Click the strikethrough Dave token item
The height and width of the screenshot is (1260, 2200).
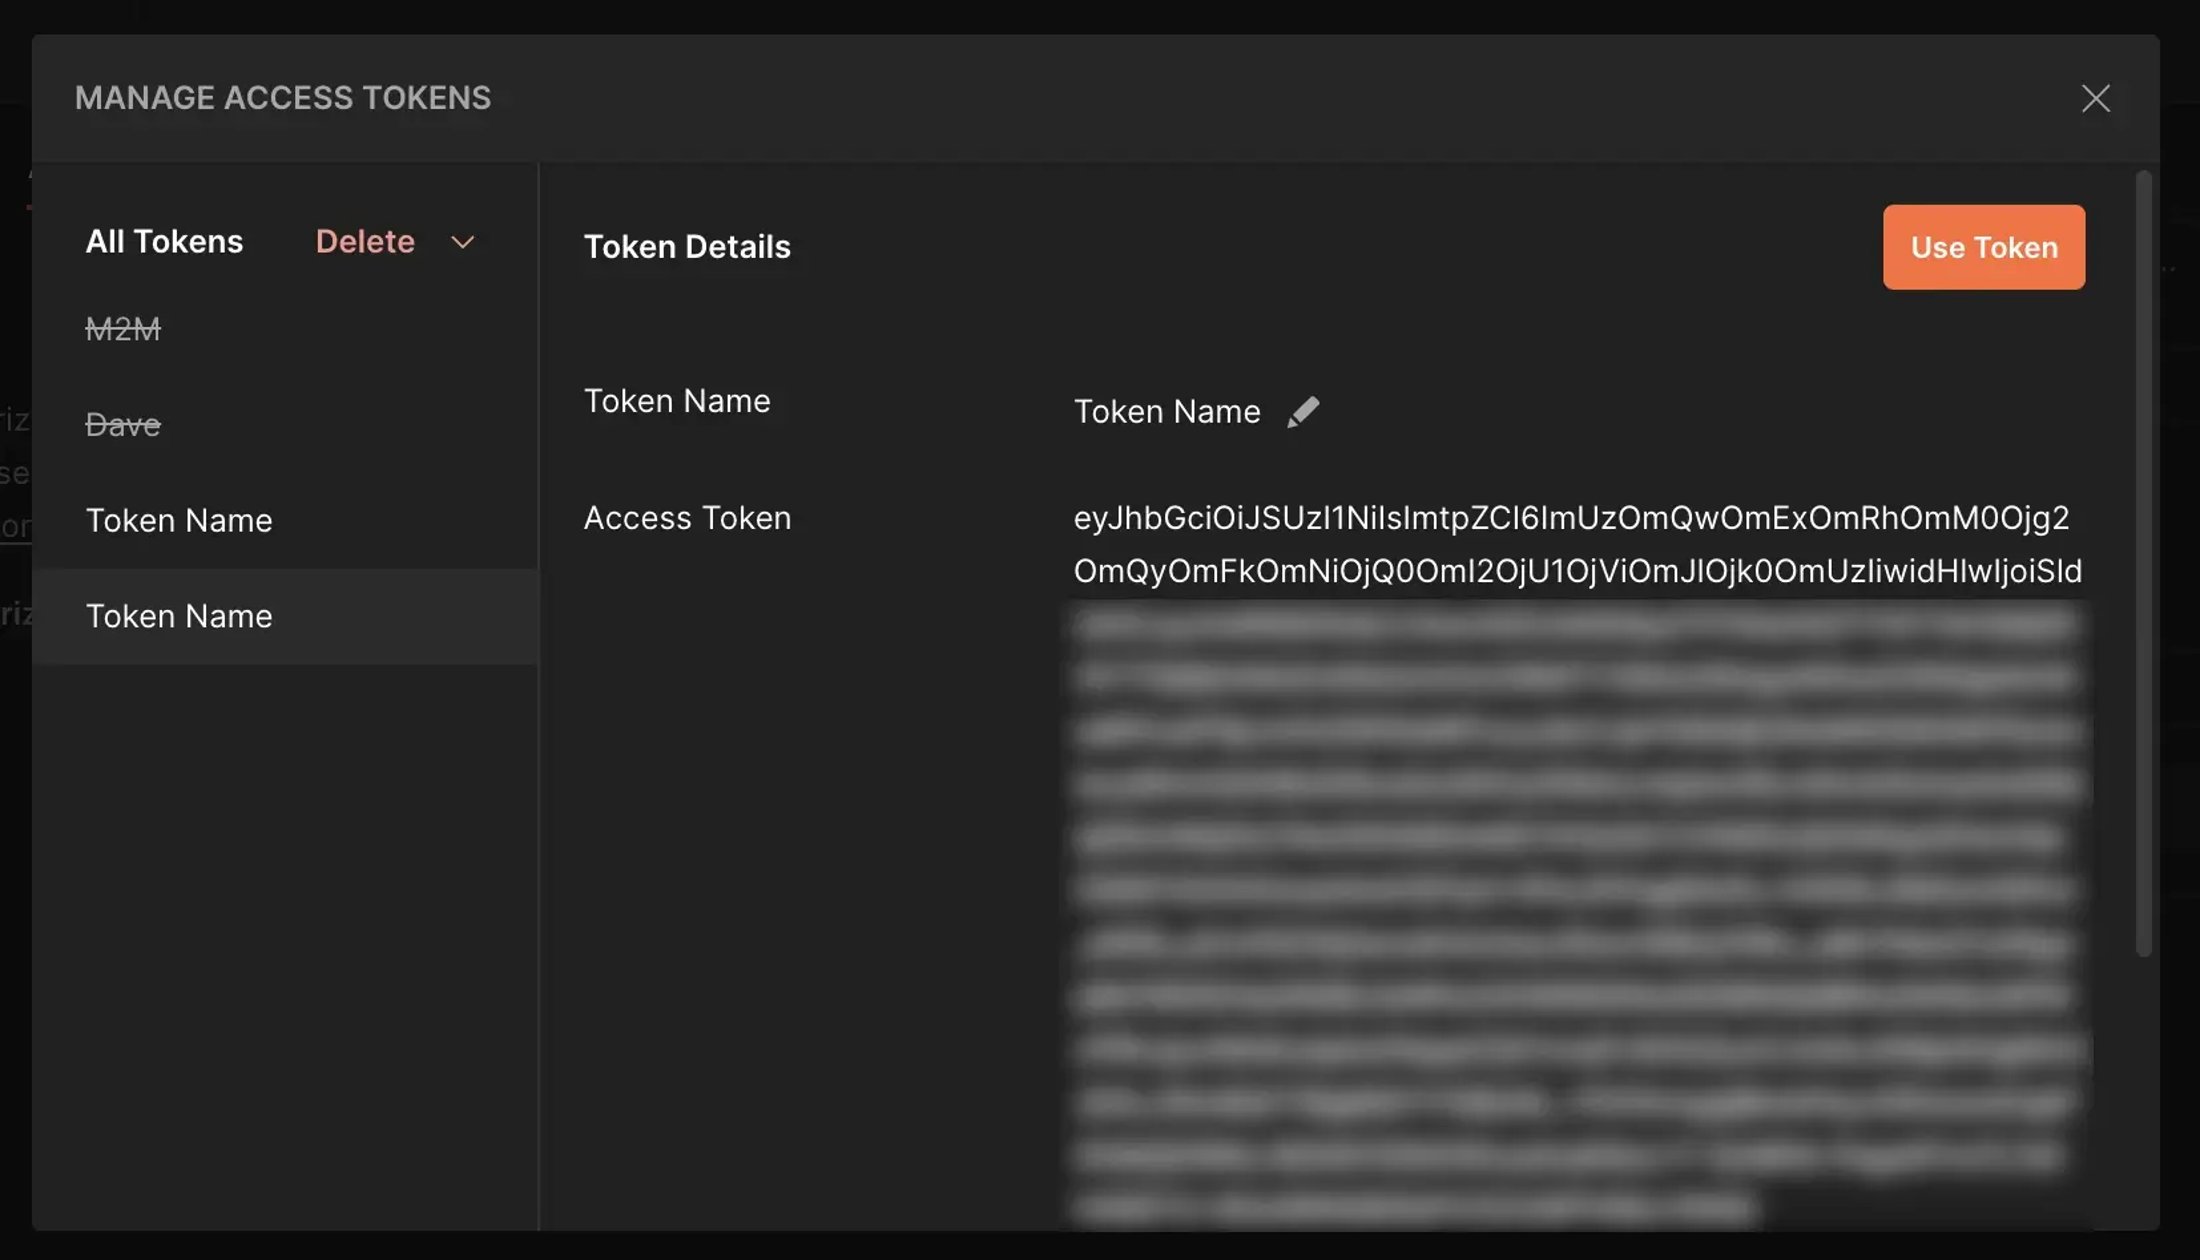click(x=122, y=425)
